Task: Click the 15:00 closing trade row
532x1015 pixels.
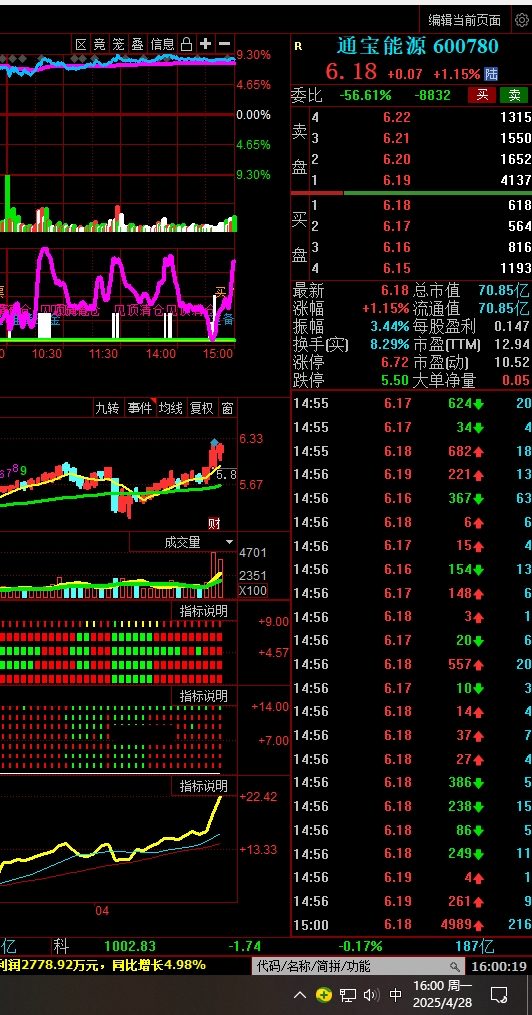Action: tap(412, 924)
